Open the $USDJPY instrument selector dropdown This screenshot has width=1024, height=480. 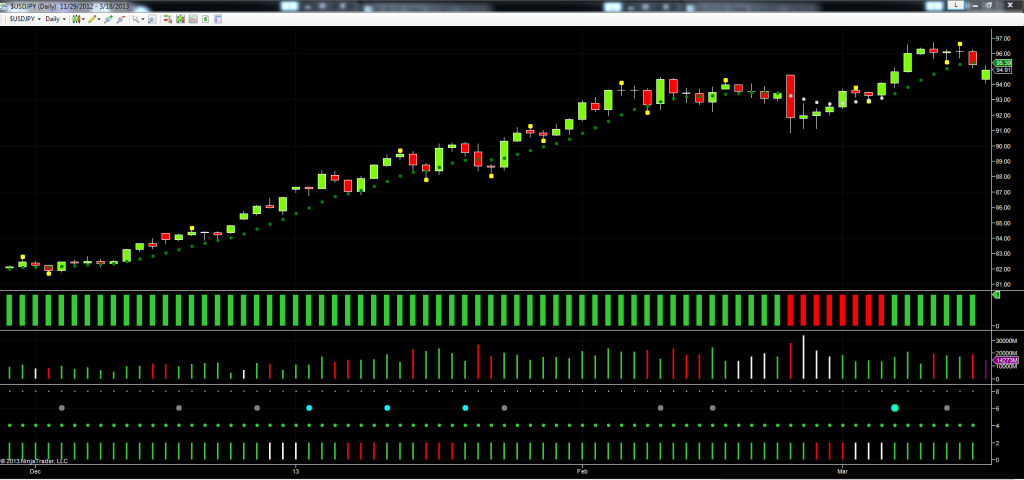coord(25,19)
